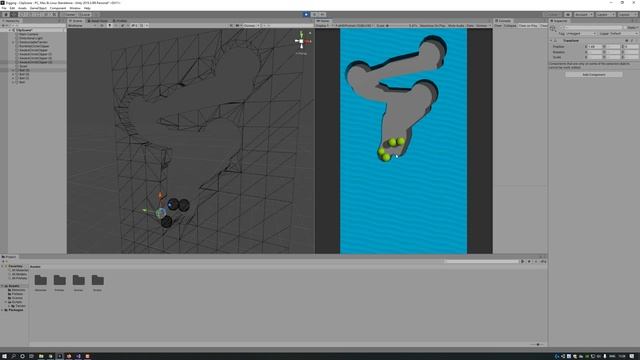Click the Step button
Screen dimensions: 640x360
(322, 15)
